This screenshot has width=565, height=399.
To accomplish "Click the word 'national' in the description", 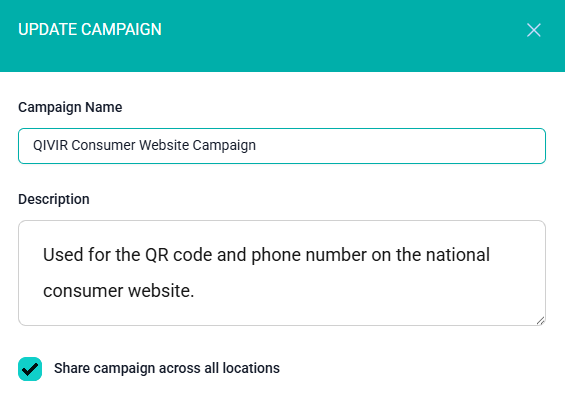I will pyautogui.click(x=458, y=255).
